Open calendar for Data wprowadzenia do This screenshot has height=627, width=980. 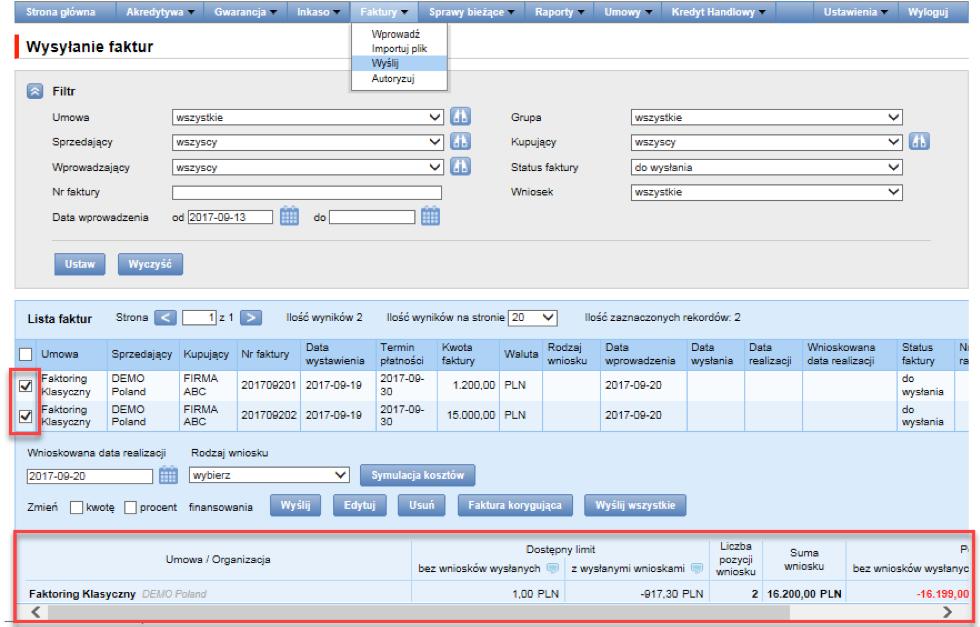point(430,216)
